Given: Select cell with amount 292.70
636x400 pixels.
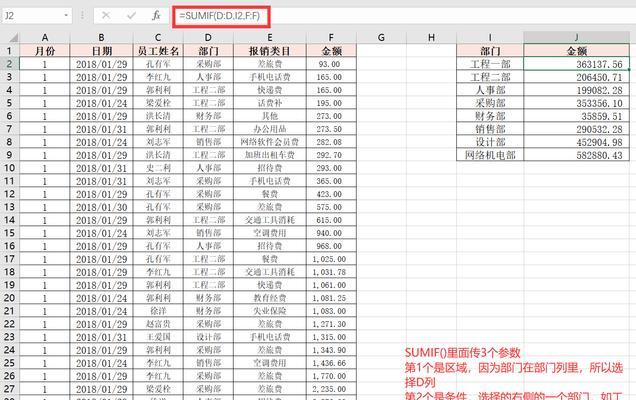Looking at the screenshot, I should click(331, 155).
